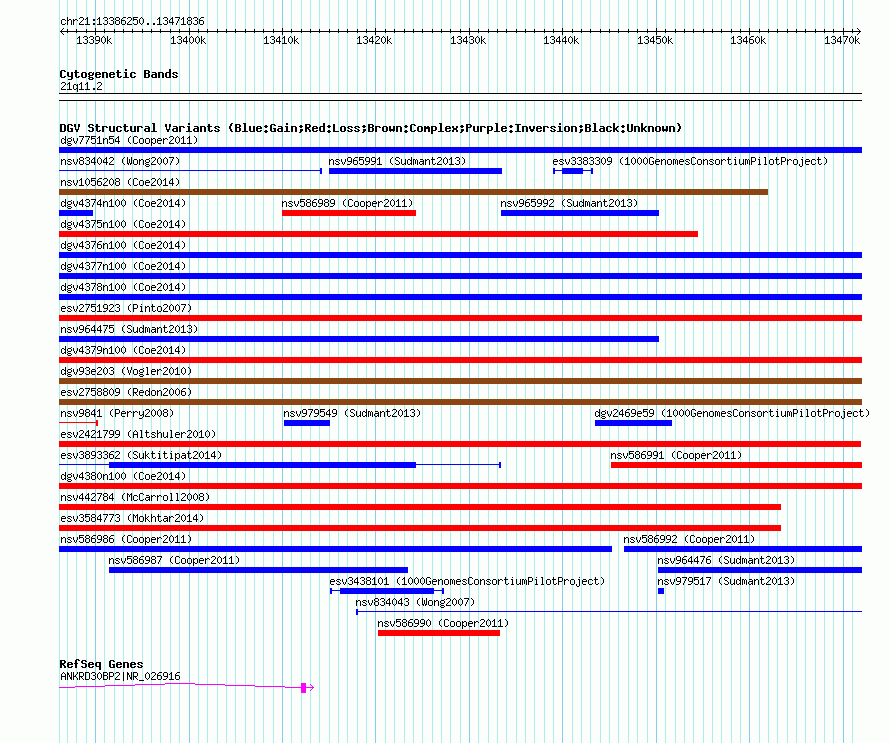
Task: Click the 13390k ruler tick label
Action: click(94, 40)
